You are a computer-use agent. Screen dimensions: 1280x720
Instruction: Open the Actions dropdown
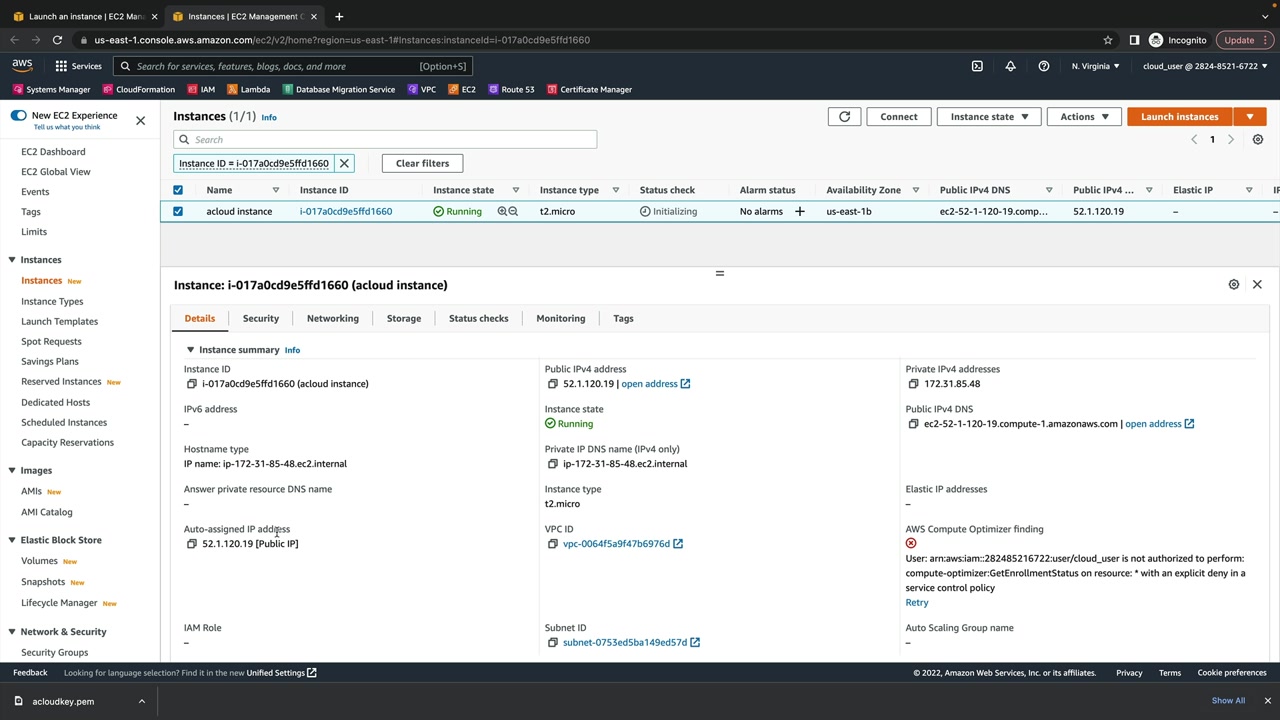tap(1084, 117)
